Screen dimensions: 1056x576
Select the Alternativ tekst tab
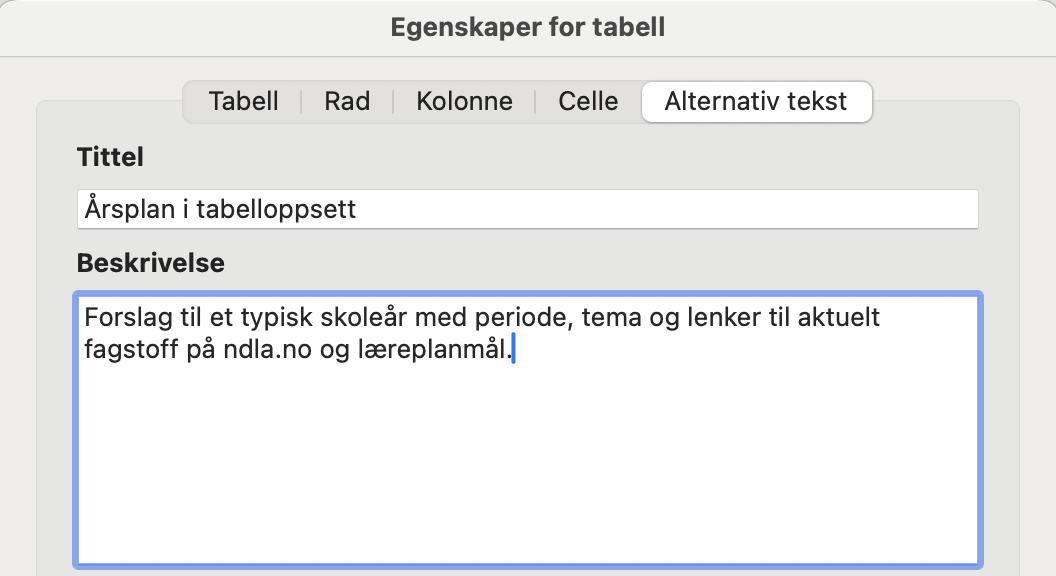tap(756, 101)
